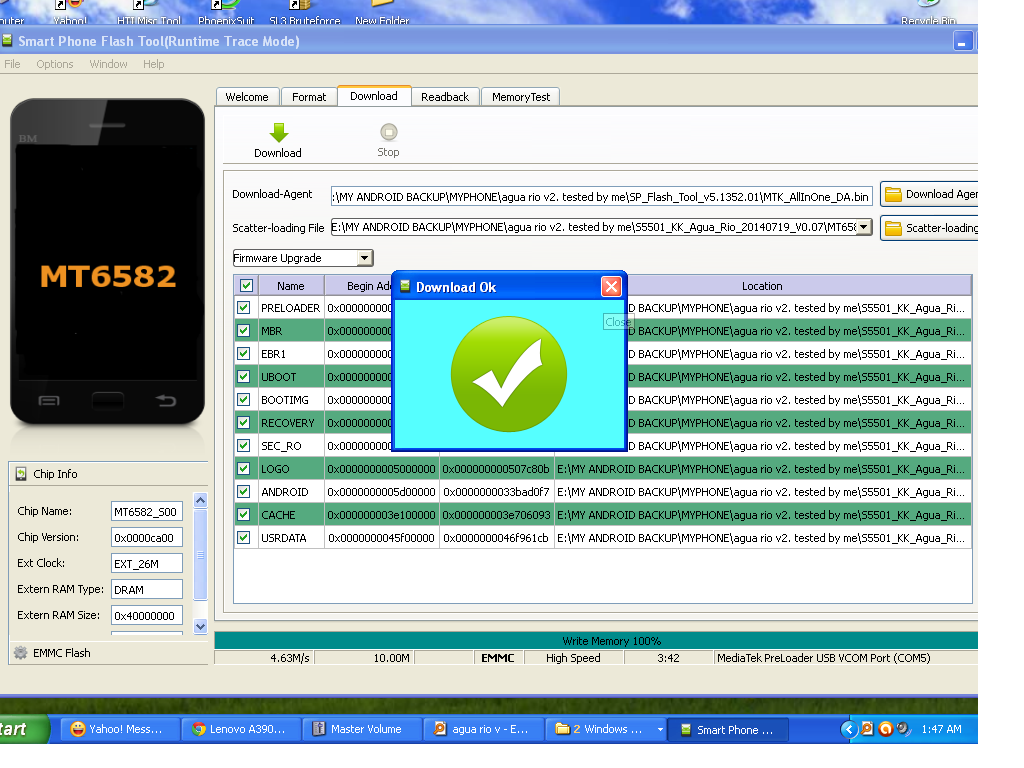The width and height of the screenshot is (1024, 768).
Task: Switch to the Readback tab
Action: [x=444, y=97]
